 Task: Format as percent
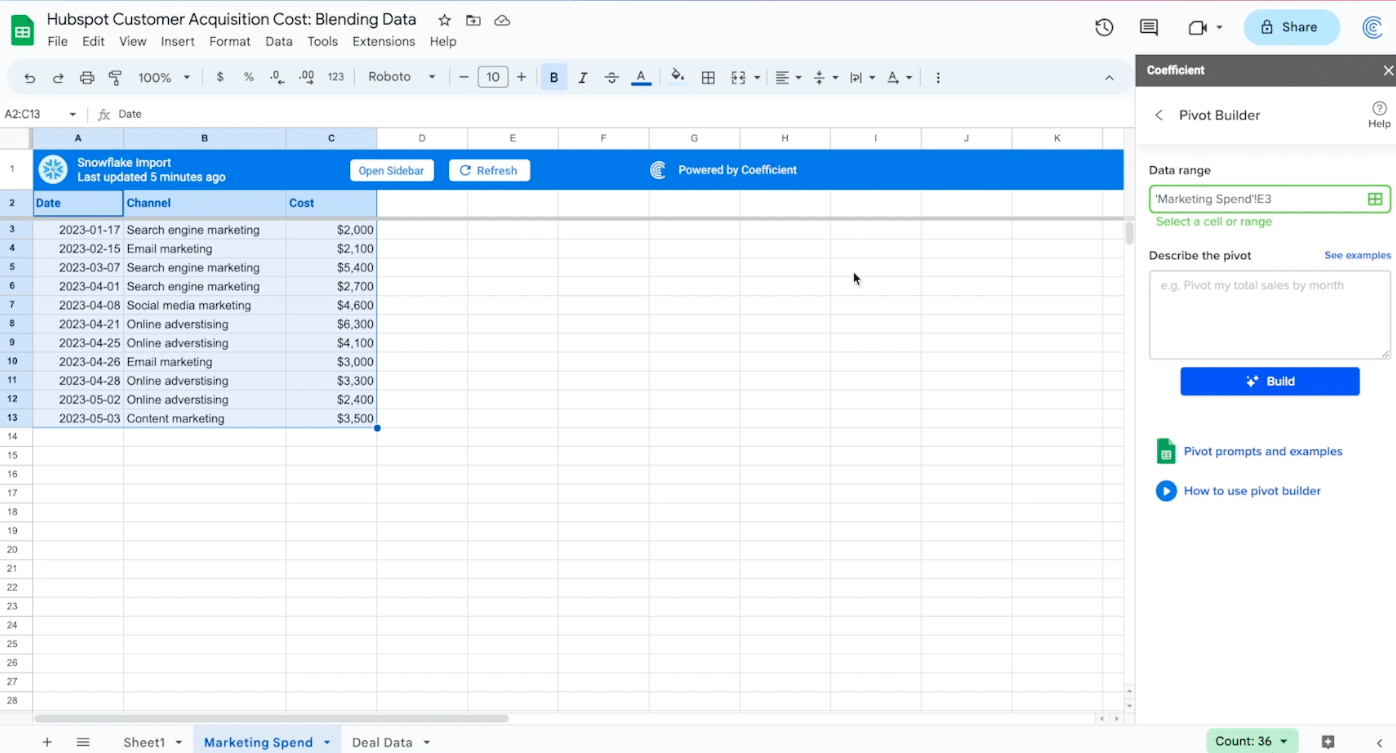tap(249, 77)
